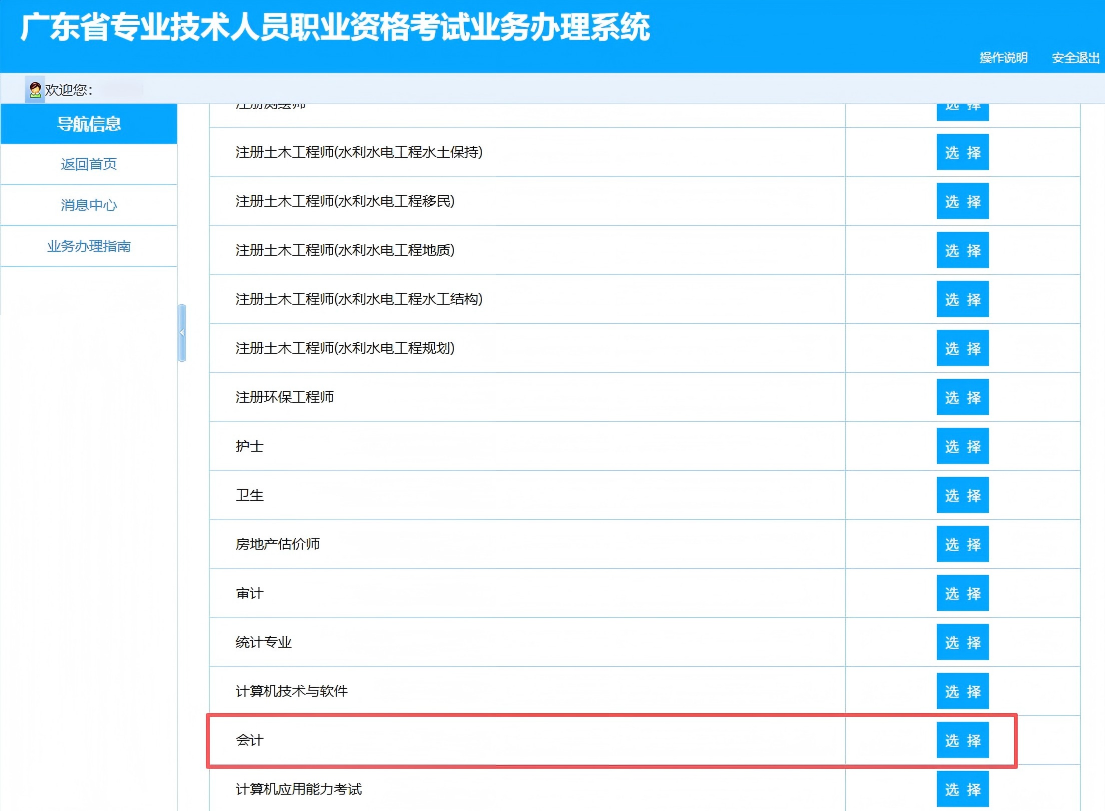Select the 统计专业 exam option
1105x811 pixels.
(962, 642)
